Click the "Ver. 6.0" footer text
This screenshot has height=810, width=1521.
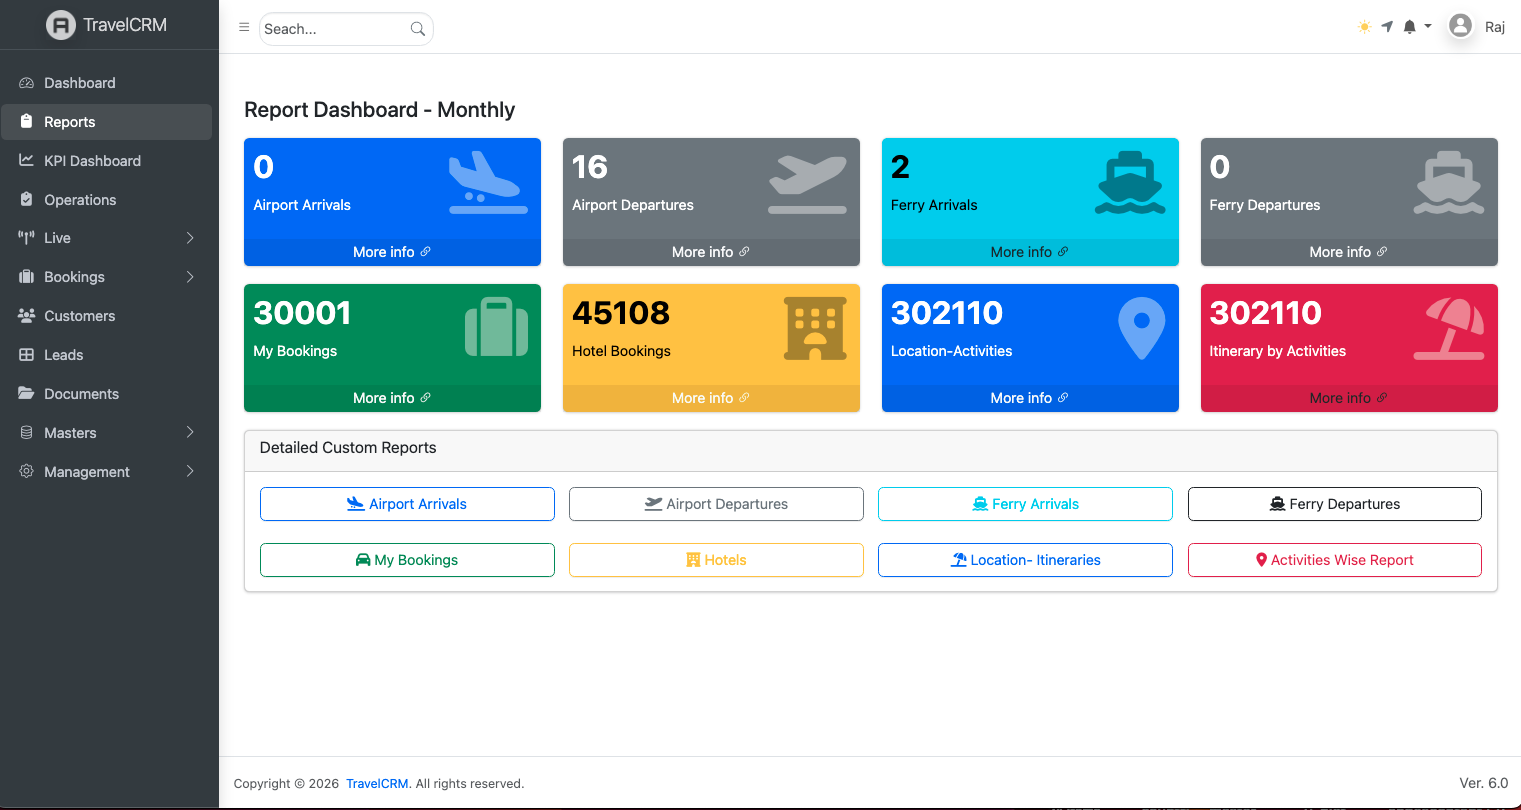[x=1484, y=783]
